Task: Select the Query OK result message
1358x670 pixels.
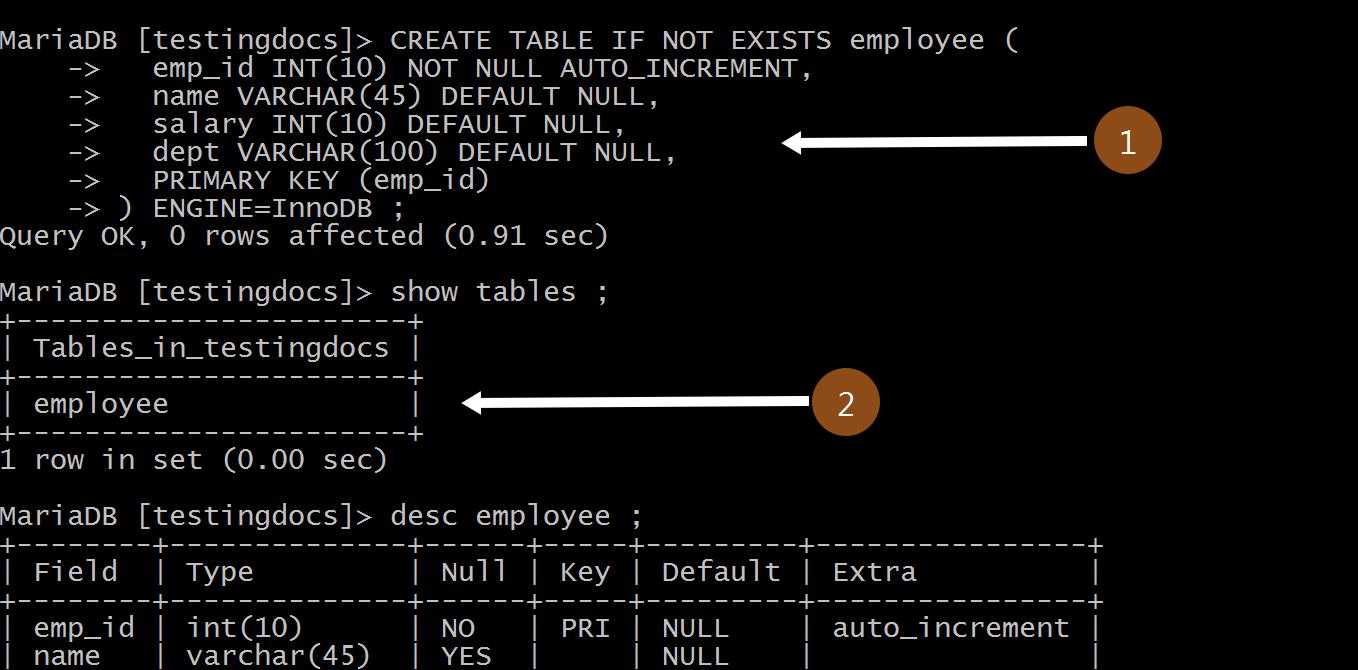Action: coord(300,235)
